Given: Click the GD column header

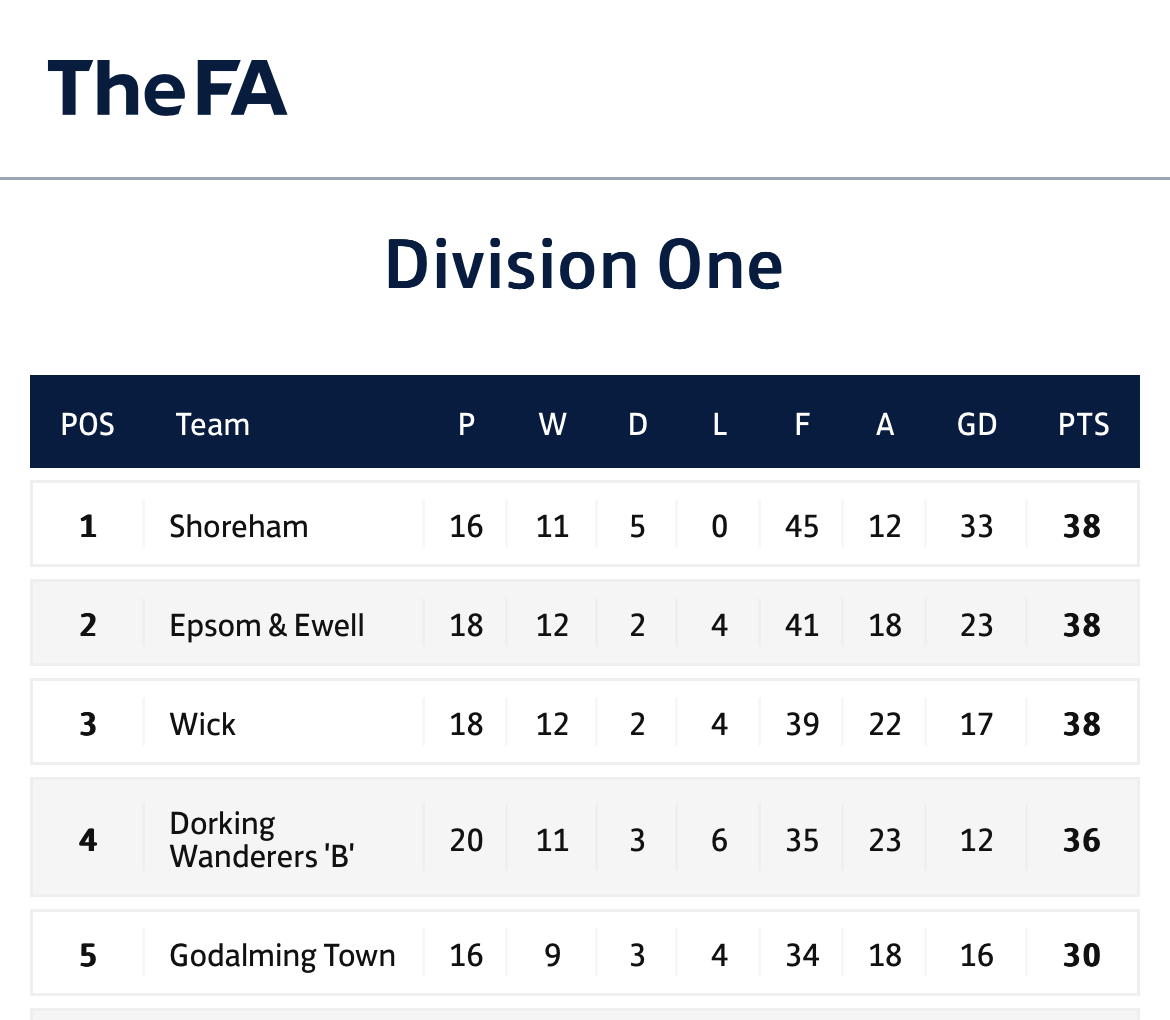Looking at the screenshot, I should click(977, 425).
